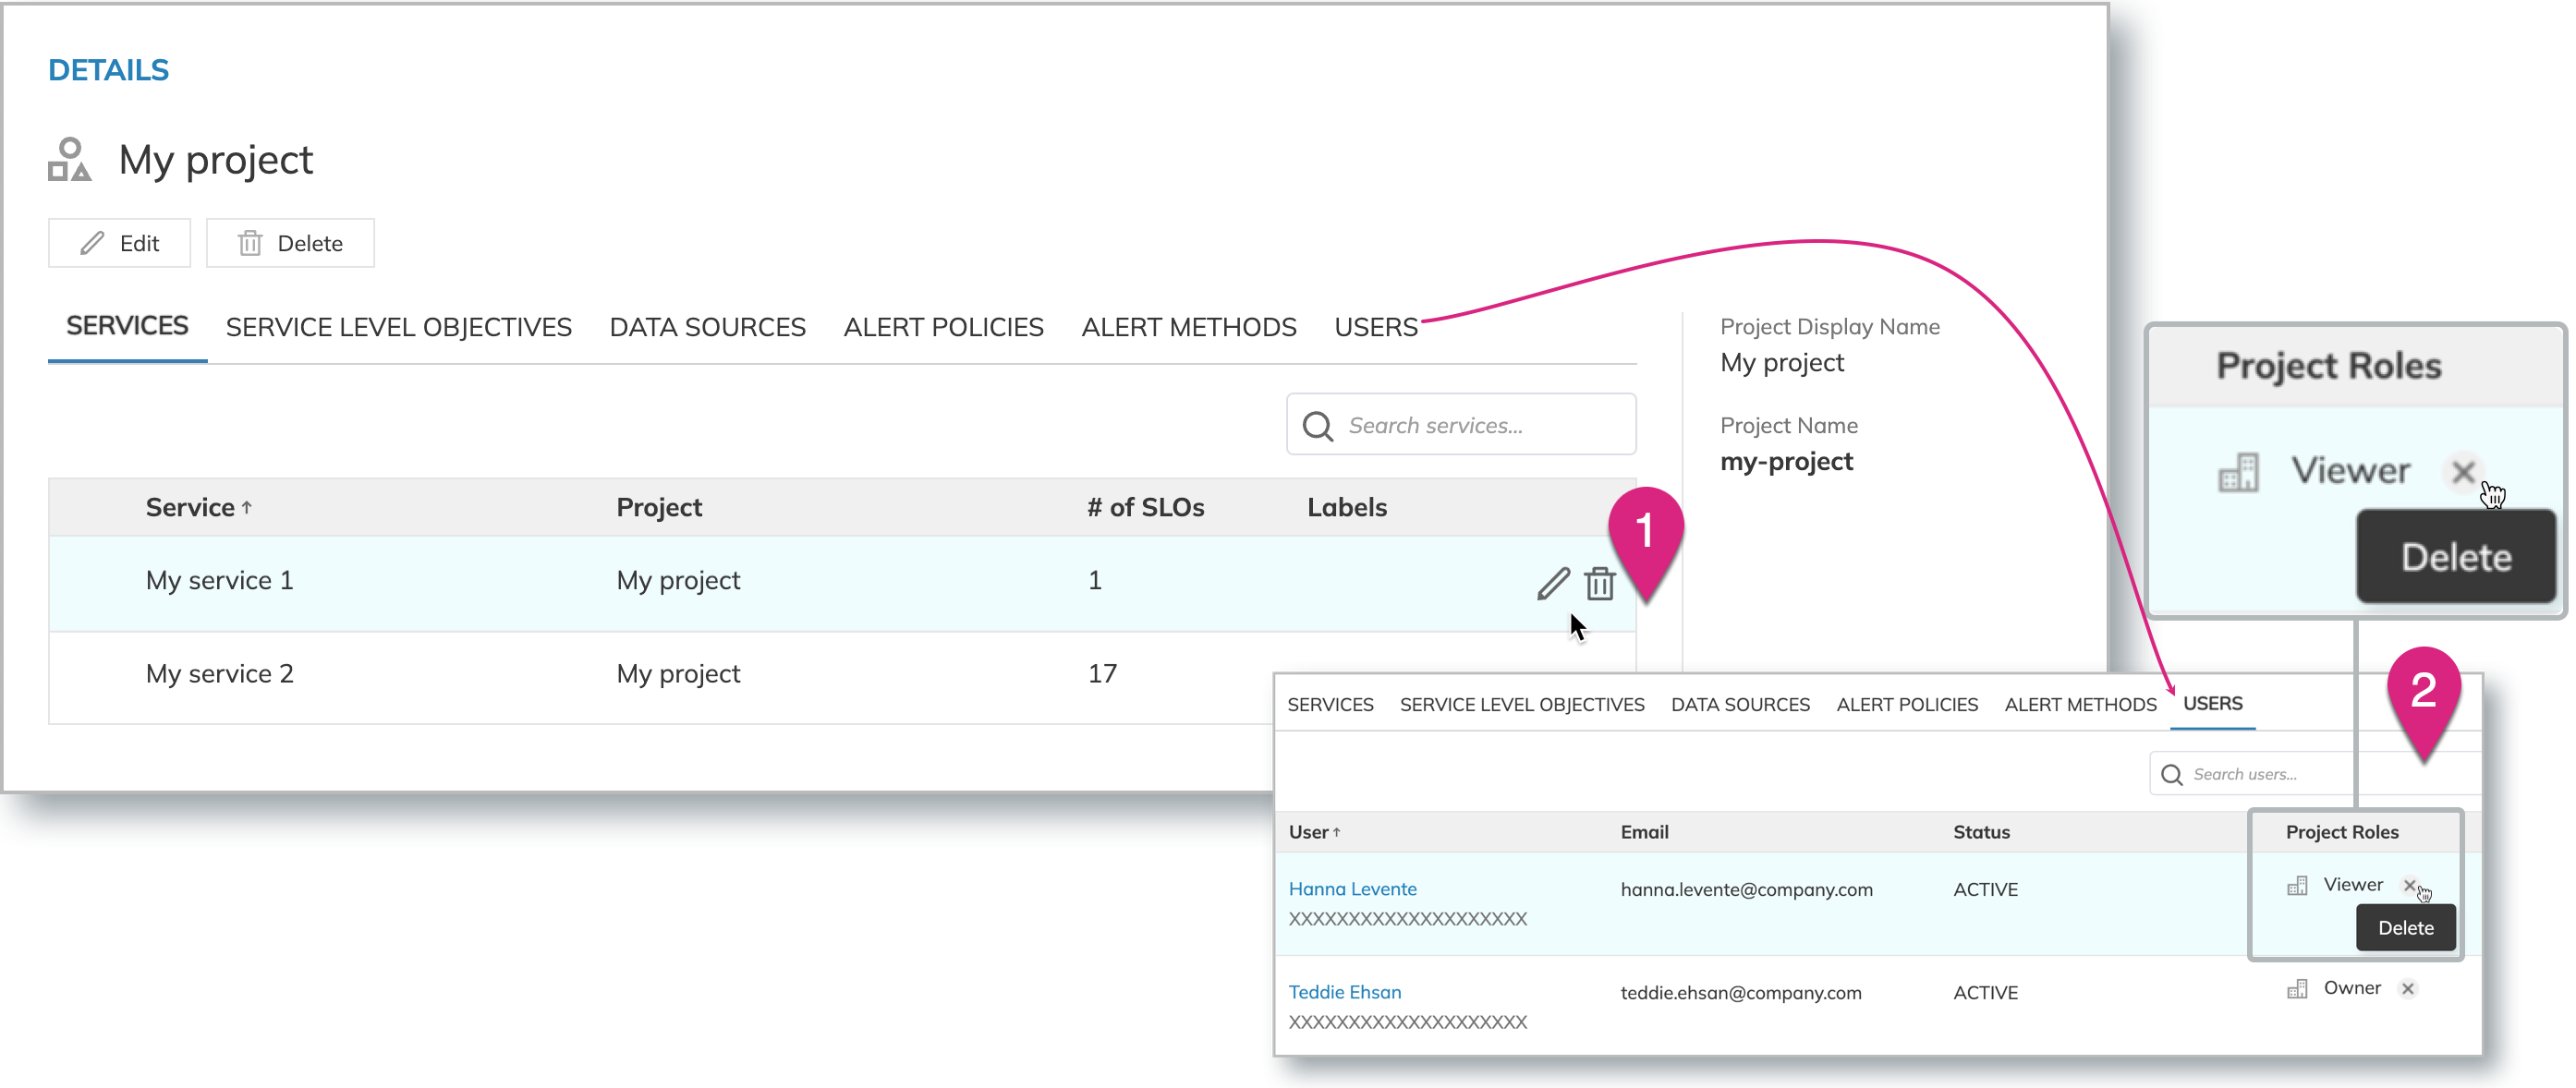Open ALERT METHODS tab in users panel

coord(2080,705)
